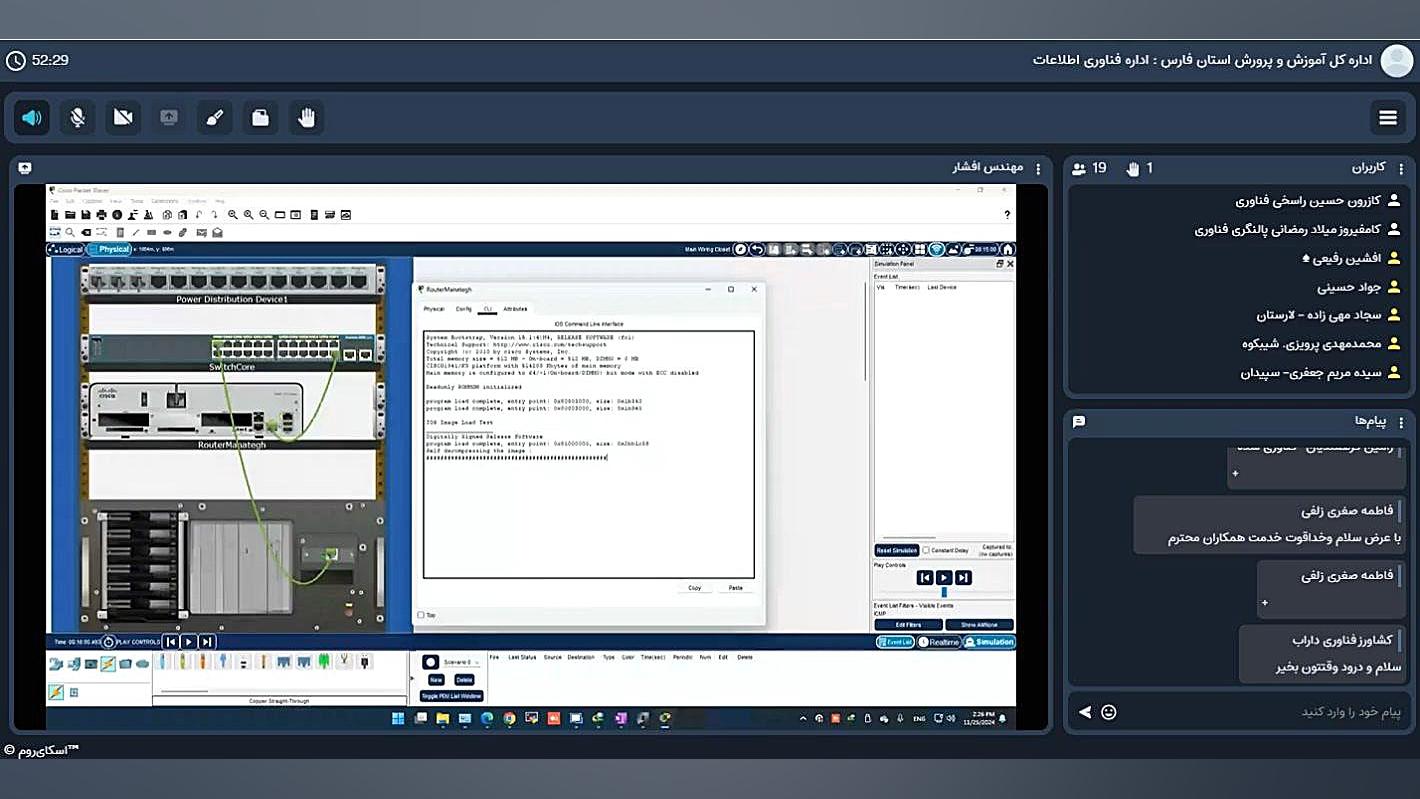The image size is (1420, 799).
Task: Click the Packet Tracer New file icon
Action: pos(55,215)
